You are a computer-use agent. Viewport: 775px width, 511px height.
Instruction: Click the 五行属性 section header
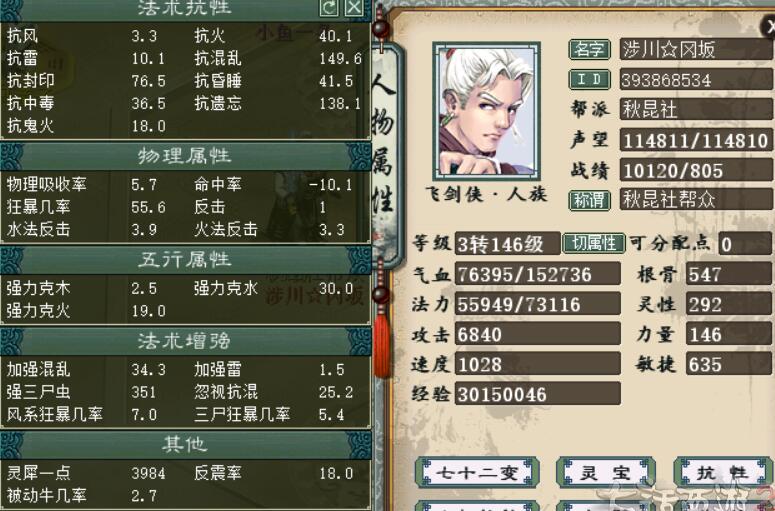tap(185, 260)
